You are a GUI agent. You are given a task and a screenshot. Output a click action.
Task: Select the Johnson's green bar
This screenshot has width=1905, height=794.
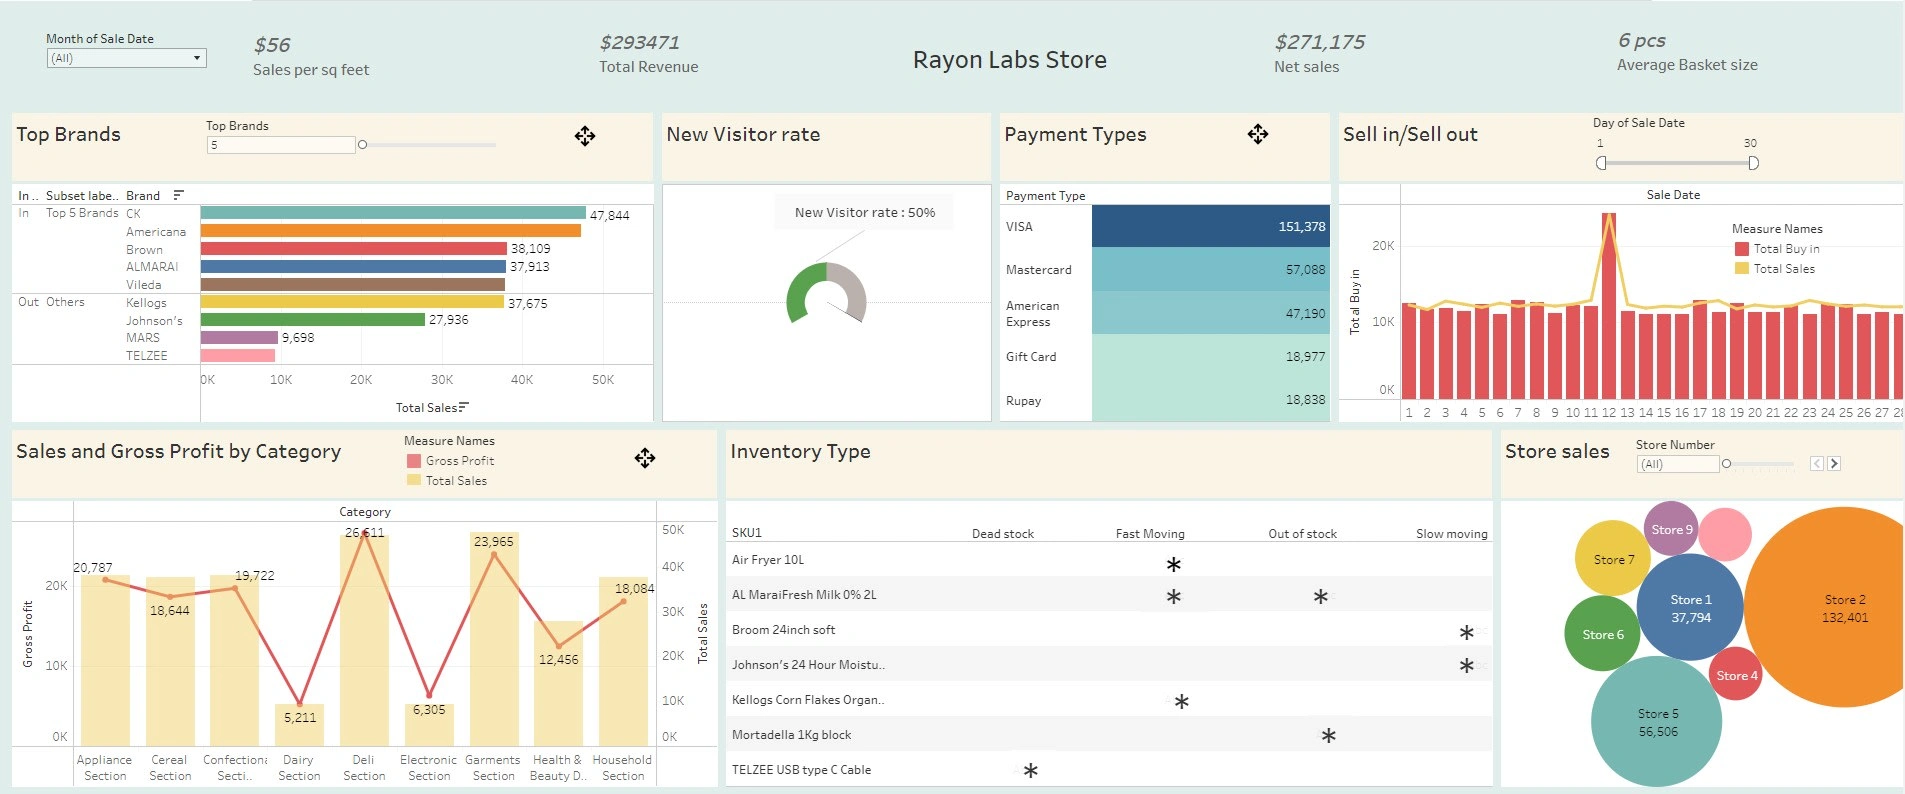[313, 320]
